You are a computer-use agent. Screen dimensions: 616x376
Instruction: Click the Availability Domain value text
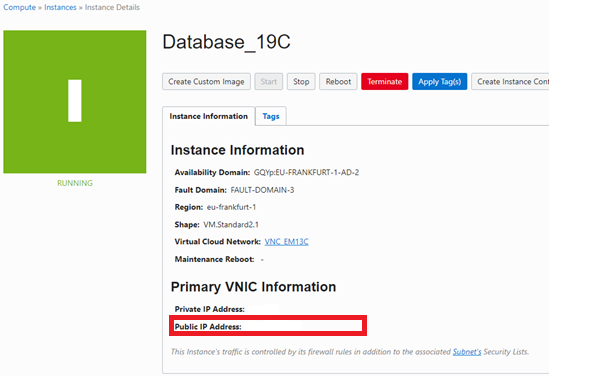(306, 172)
